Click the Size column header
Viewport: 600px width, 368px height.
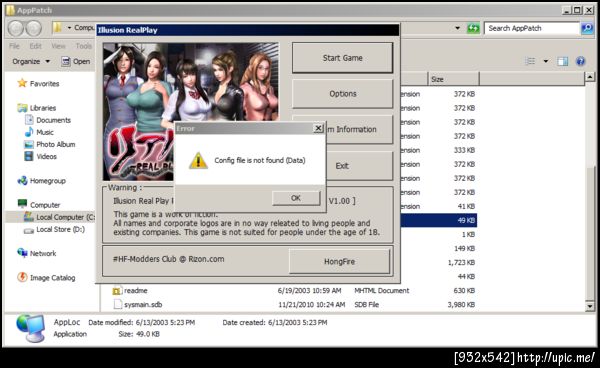[x=453, y=79]
